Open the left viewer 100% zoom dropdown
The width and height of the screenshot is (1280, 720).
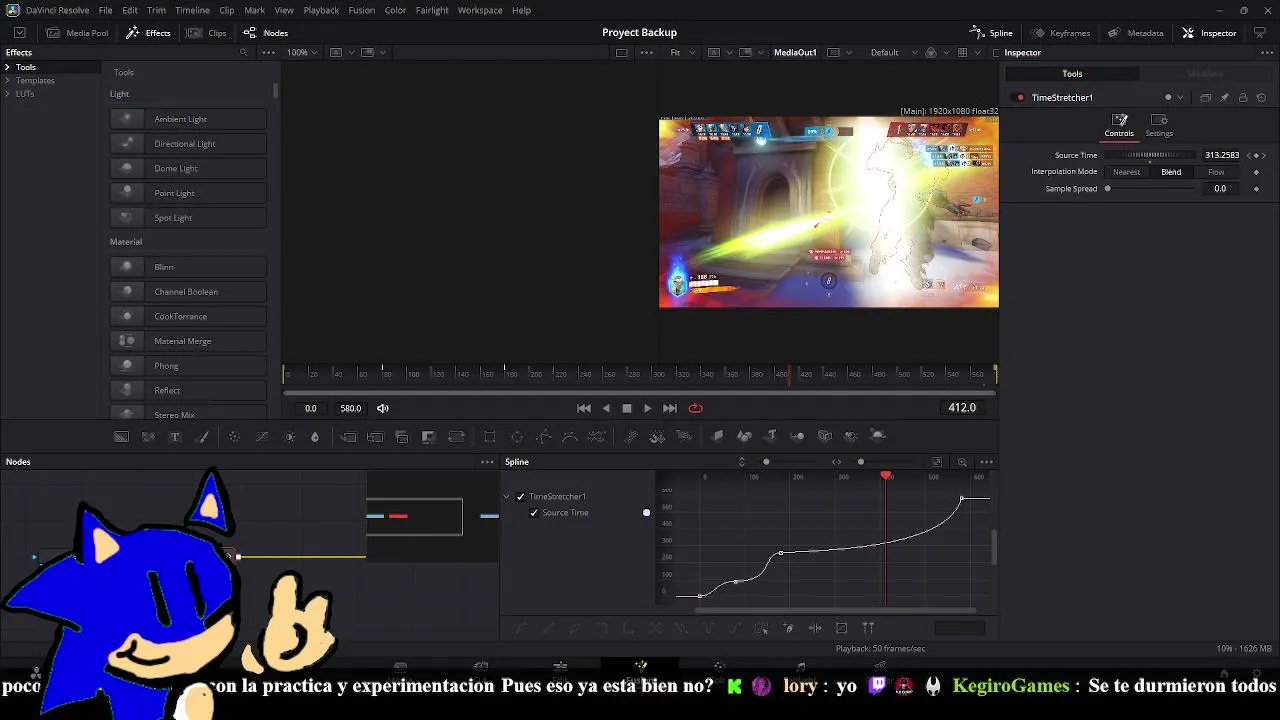tap(303, 53)
